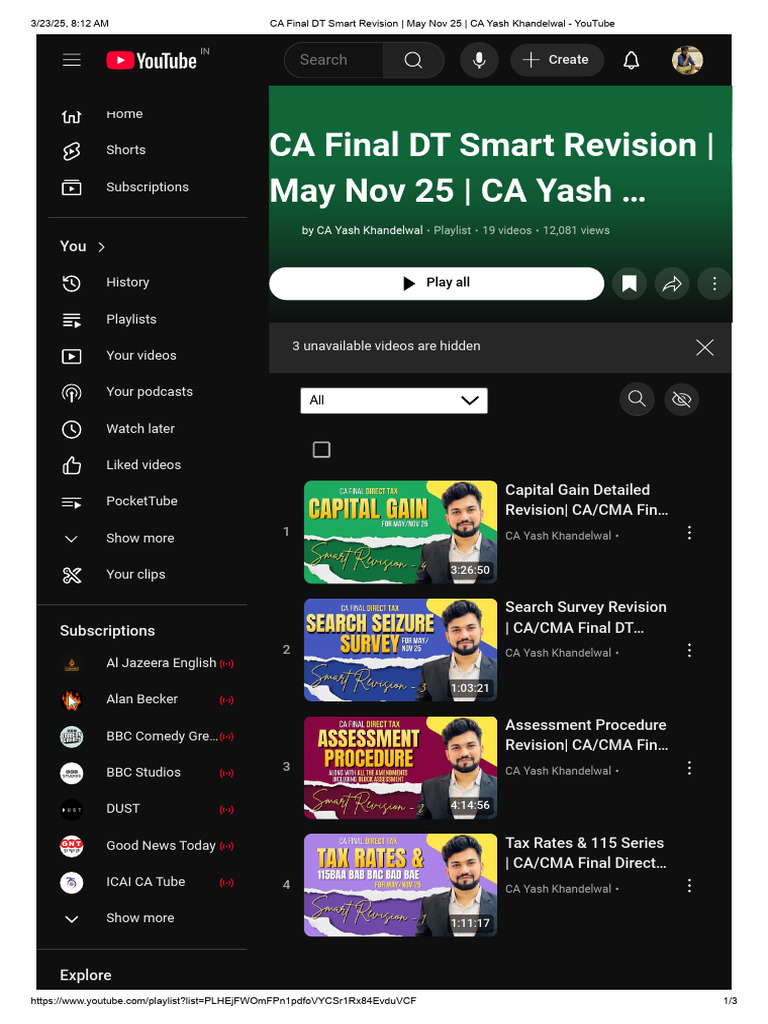The height and width of the screenshot is (1024, 768).
Task: Click Good News Today channel avatar
Action: (x=72, y=846)
